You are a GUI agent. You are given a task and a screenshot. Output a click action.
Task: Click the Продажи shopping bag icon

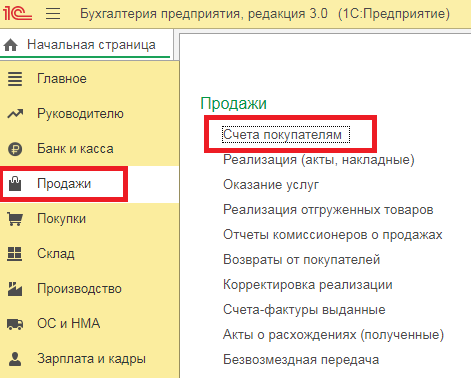(x=15, y=184)
